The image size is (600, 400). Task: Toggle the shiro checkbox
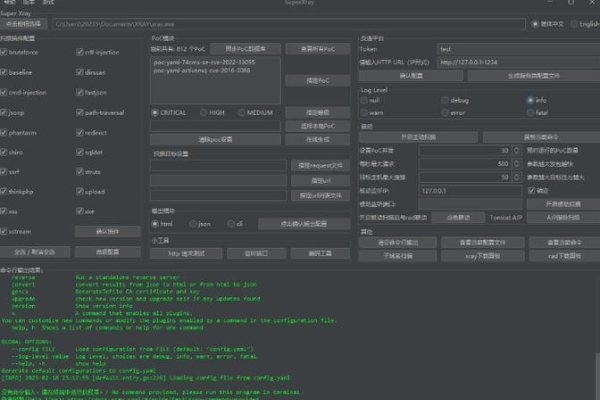[x=3, y=152]
